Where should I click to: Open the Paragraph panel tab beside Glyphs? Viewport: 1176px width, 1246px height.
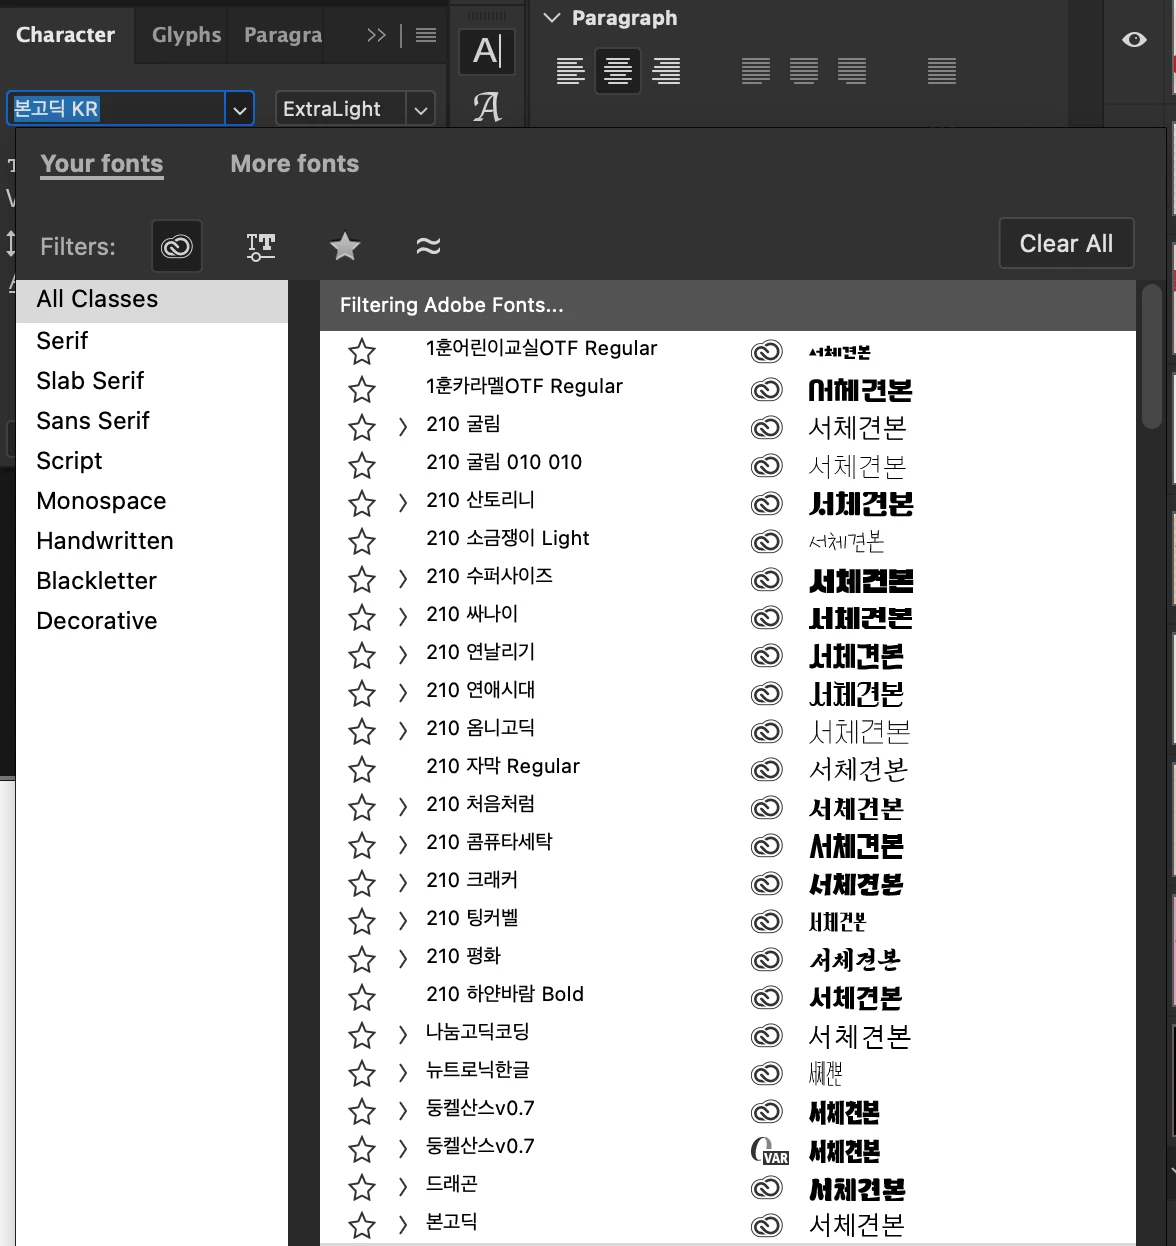tap(283, 35)
